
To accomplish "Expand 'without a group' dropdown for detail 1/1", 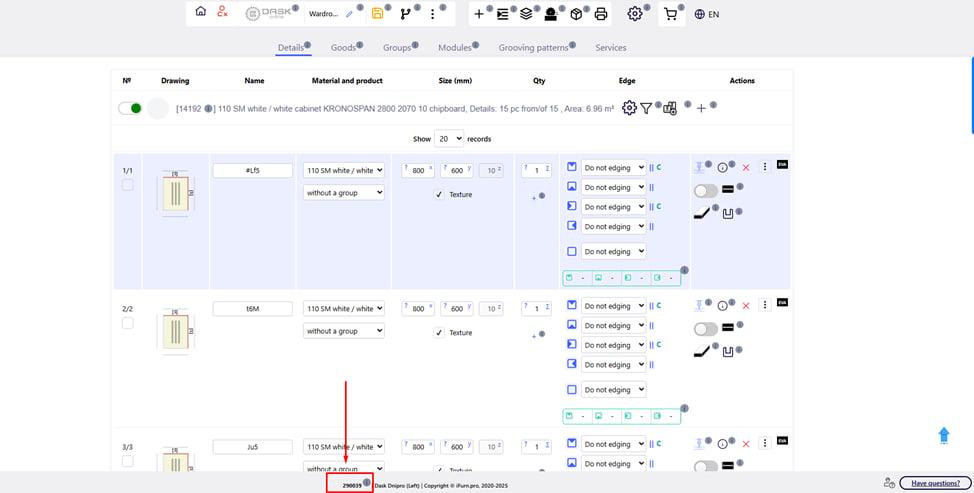I will (344, 193).
